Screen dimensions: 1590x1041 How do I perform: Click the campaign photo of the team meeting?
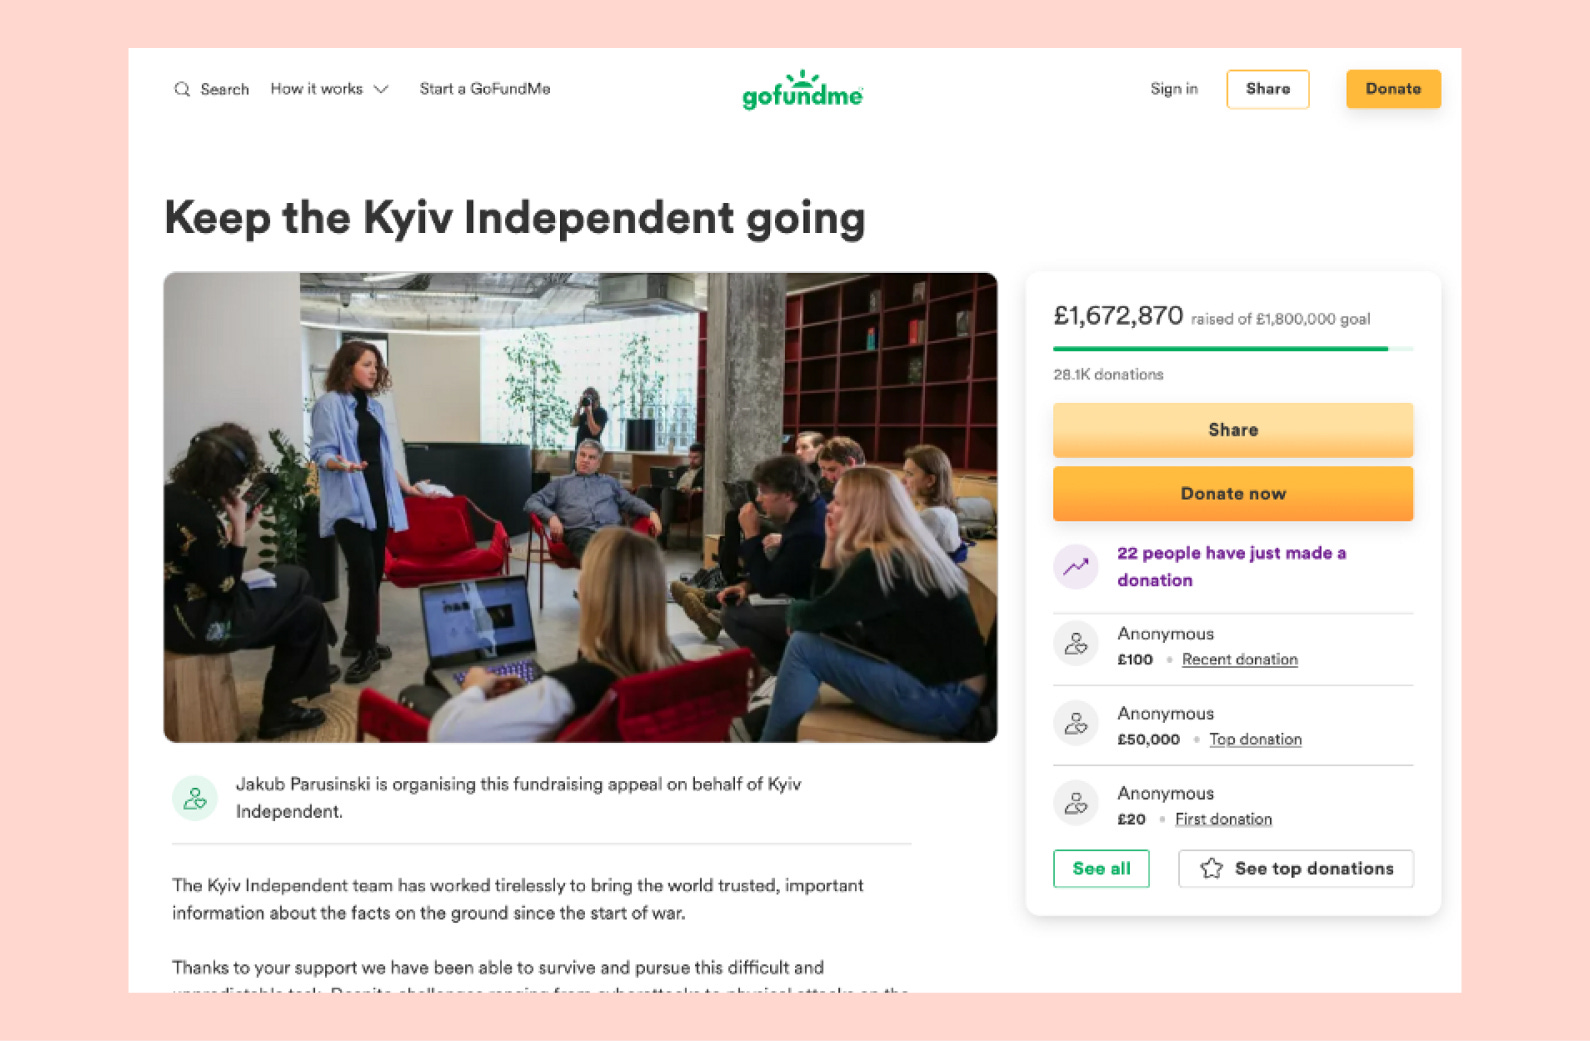(x=580, y=507)
